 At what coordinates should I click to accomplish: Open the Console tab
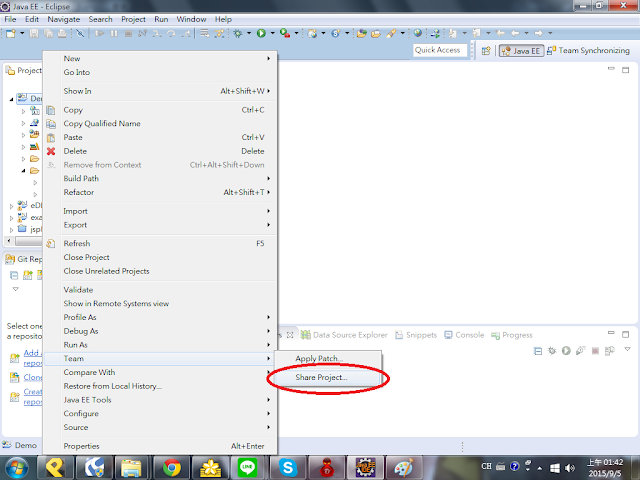[x=464, y=335]
